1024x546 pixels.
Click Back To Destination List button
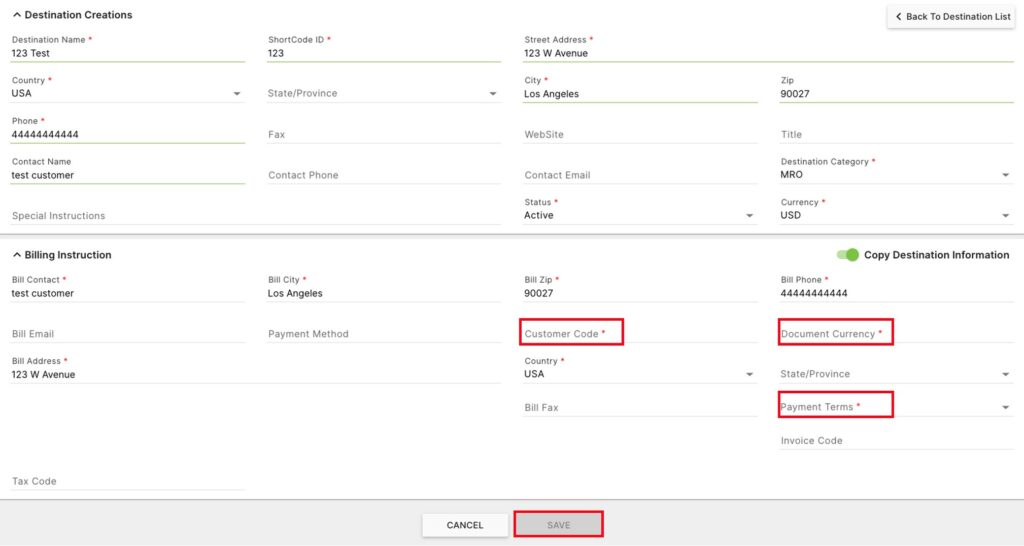951,17
